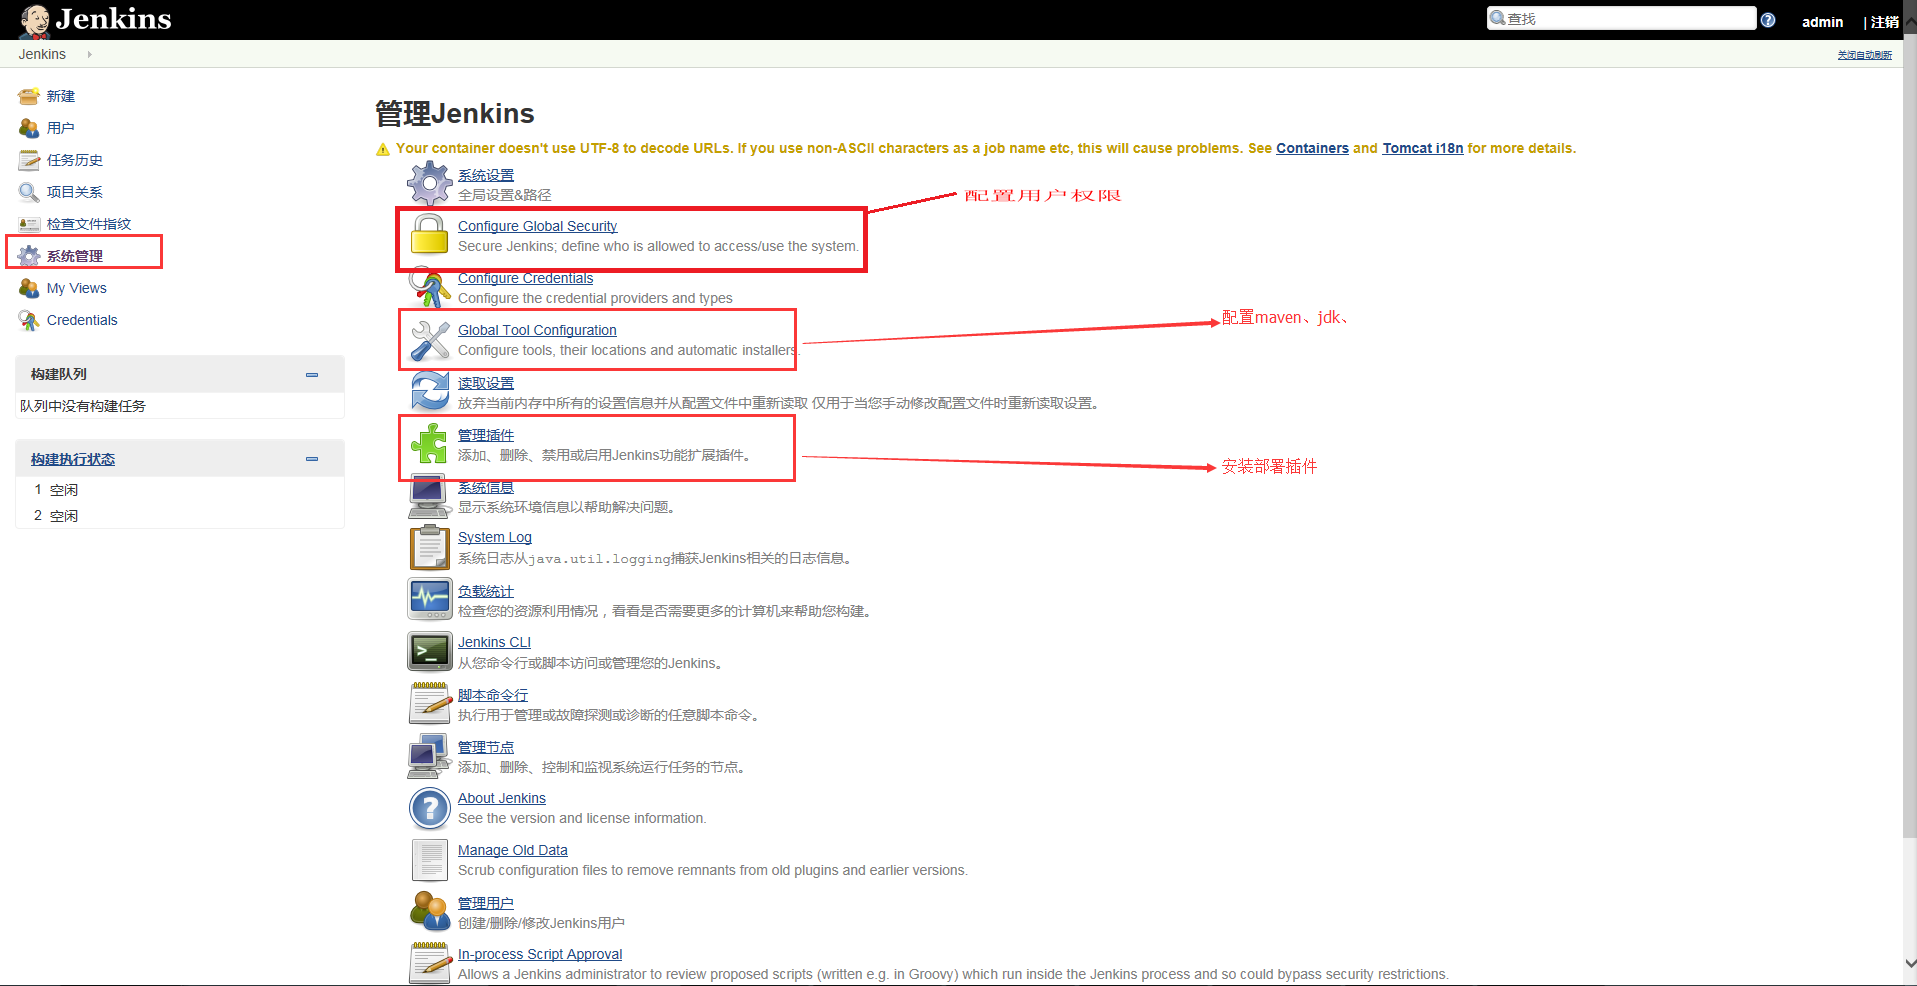Click the Jenkins logo in the header
1917x986 pixels.
pyautogui.click(x=96, y=20)
